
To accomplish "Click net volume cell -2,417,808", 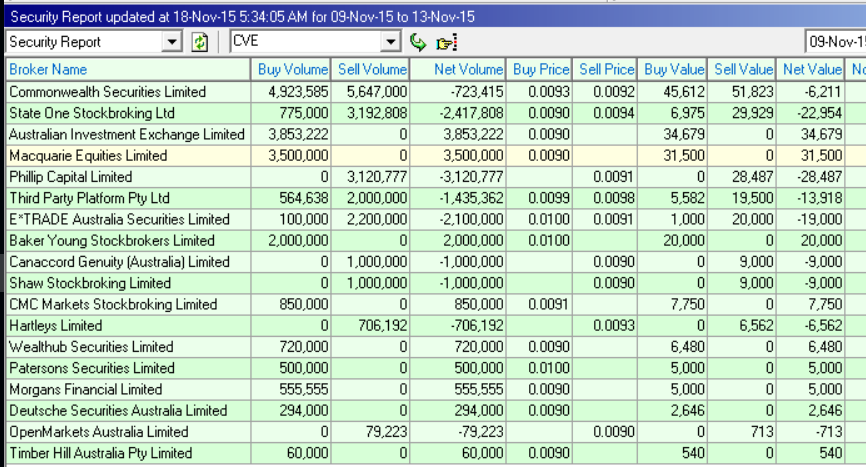I will [x=457, y=113].
